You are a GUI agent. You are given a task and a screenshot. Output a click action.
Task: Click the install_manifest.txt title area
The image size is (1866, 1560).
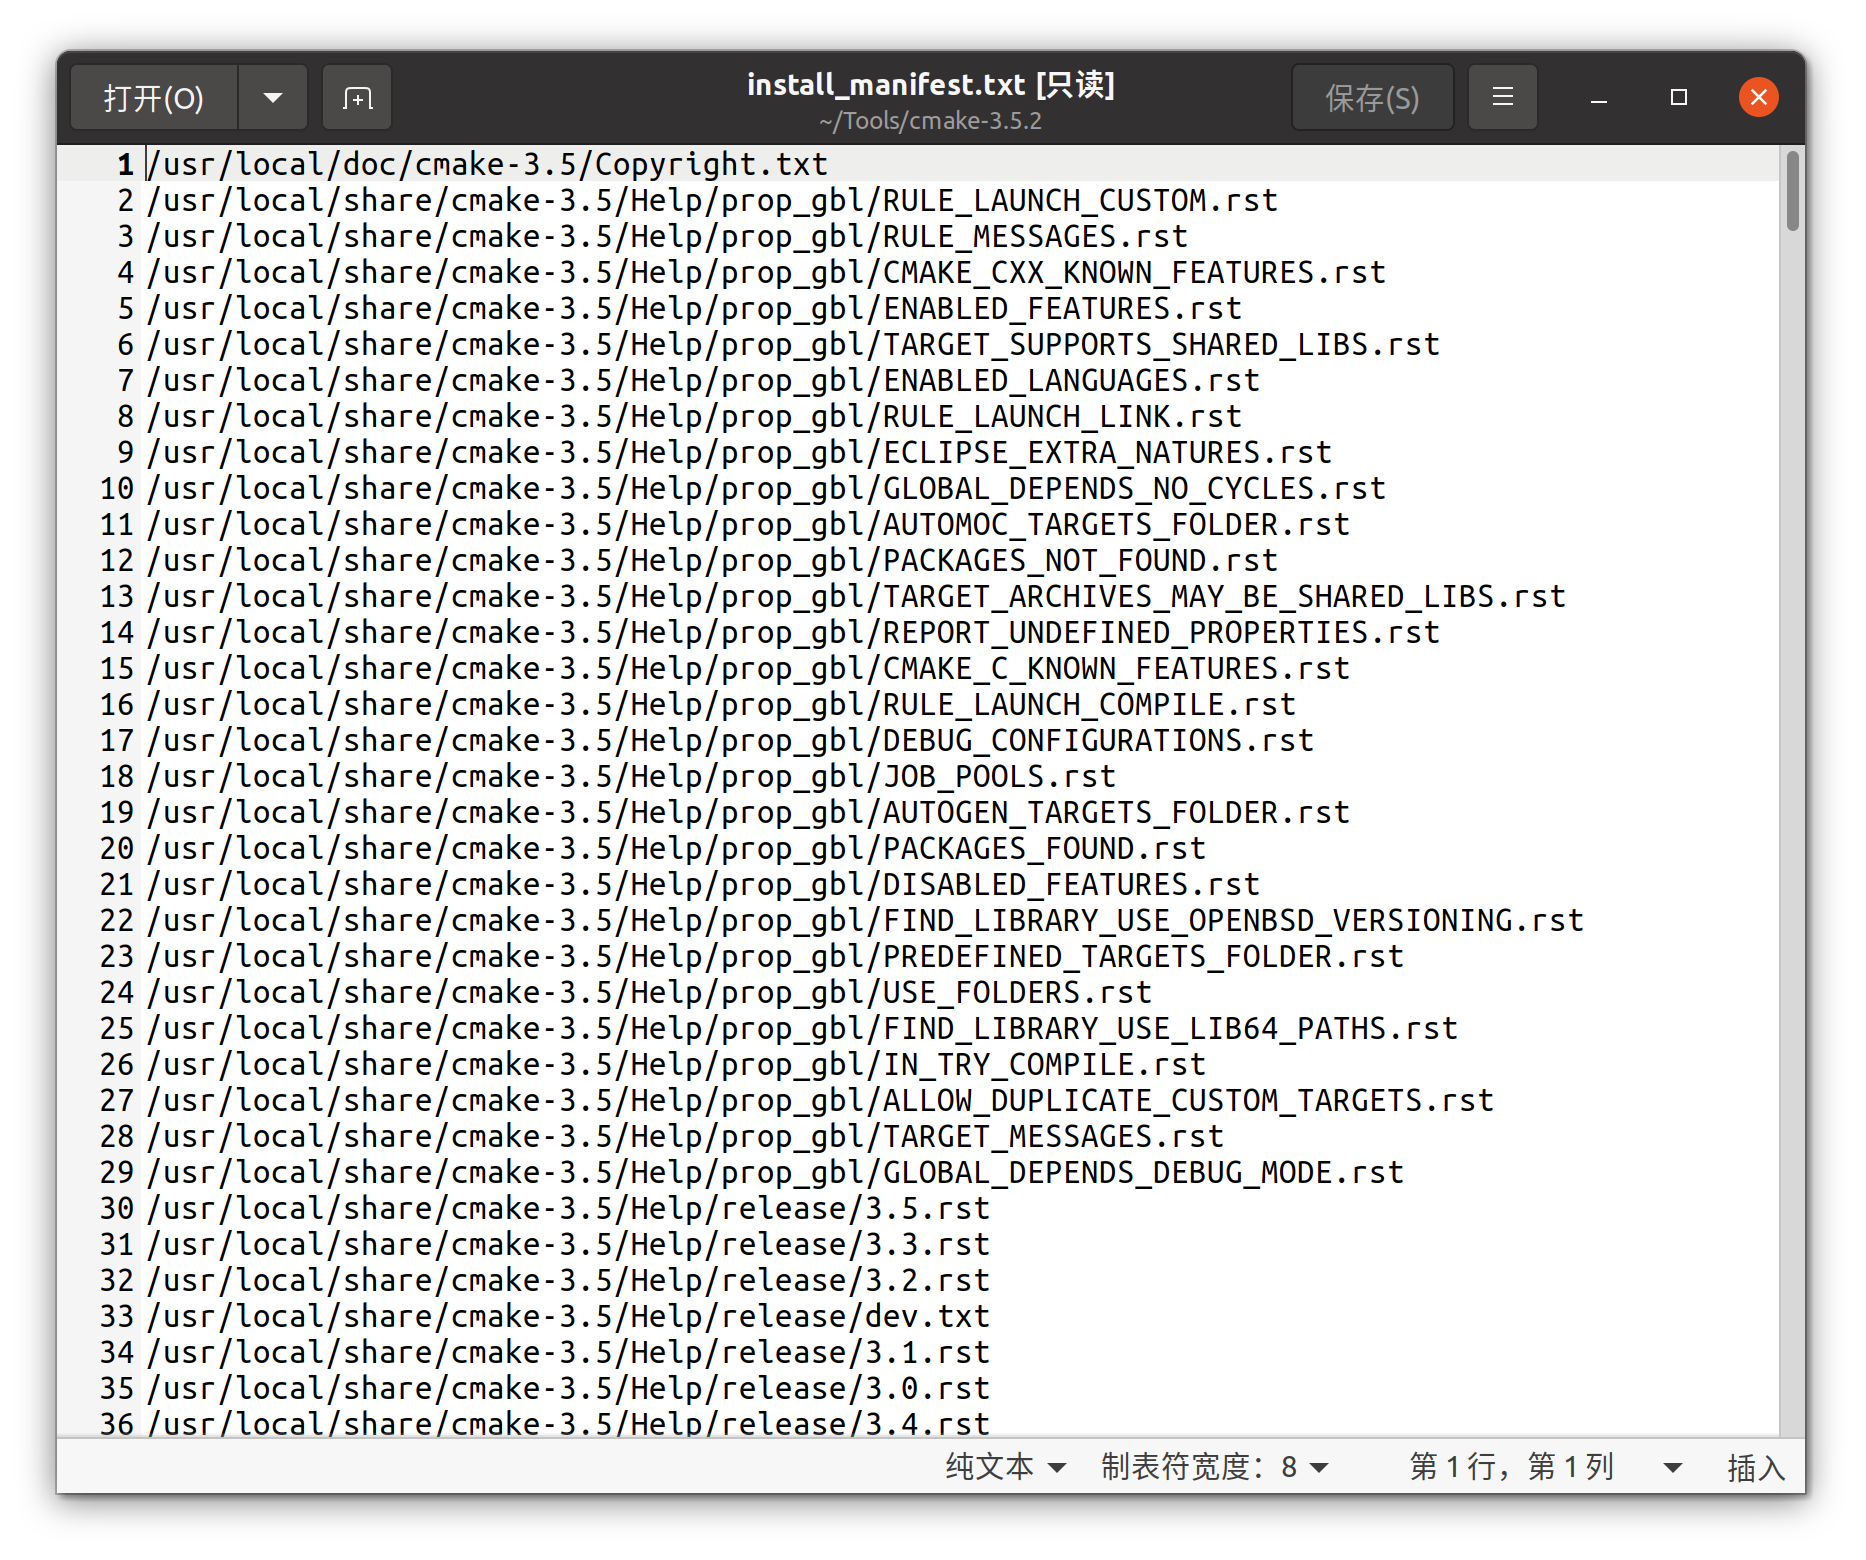tap(931, 84)
